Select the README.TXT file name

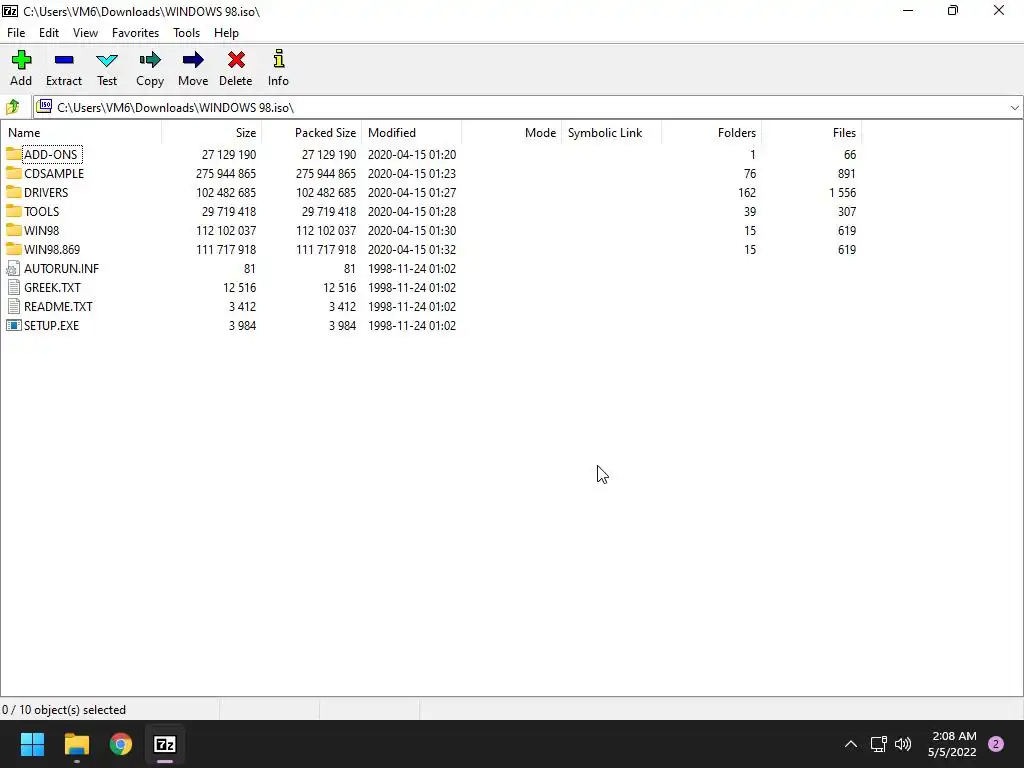pyautogui.click(x=58, y=306)
